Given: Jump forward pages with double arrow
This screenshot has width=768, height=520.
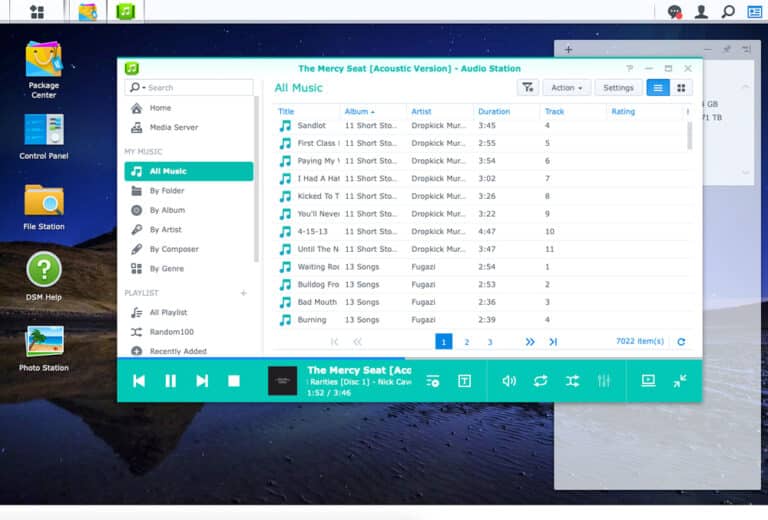Looking at the screenshot, I should (x=530, y=342).
